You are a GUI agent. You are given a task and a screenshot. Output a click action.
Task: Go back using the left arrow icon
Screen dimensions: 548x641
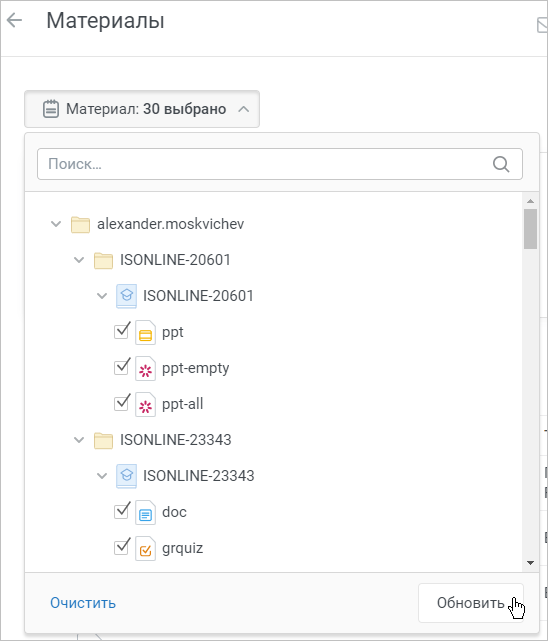pyautogui.click(x=14, y=20)
